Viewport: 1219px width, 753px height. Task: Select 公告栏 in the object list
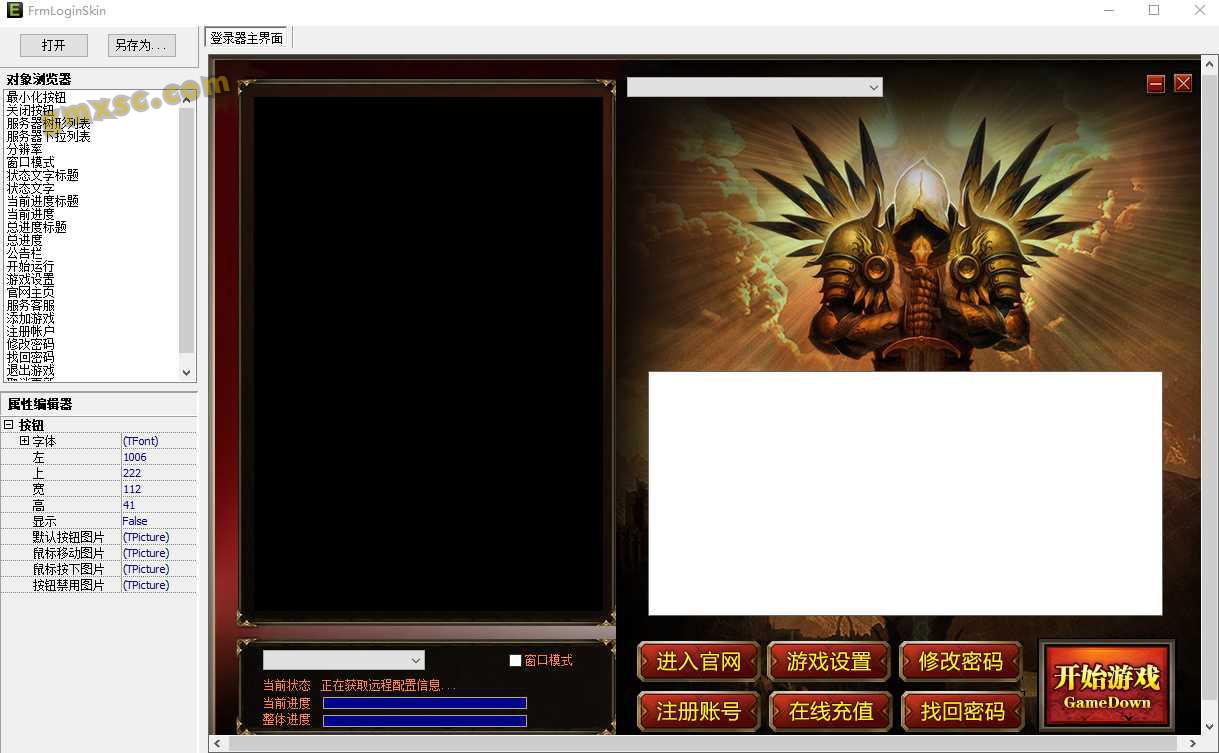click(24, 253)
